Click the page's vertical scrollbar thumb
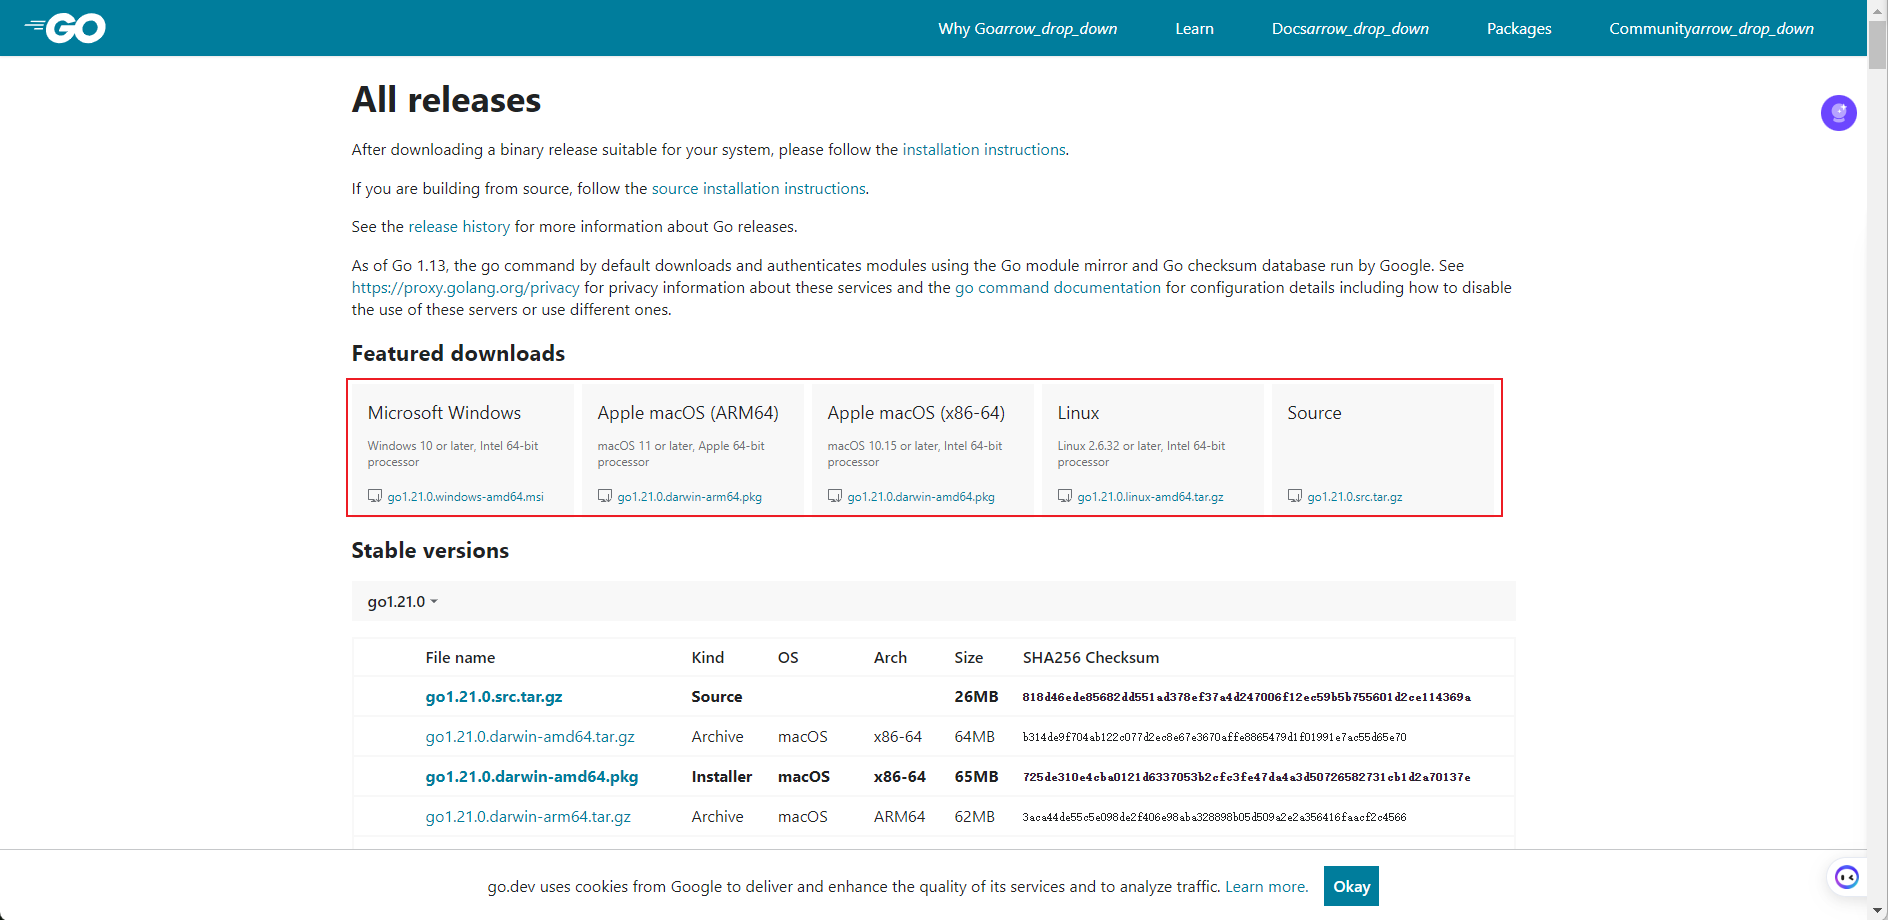The width and height of the screenshot is (1888, 920). [1877, 45]
